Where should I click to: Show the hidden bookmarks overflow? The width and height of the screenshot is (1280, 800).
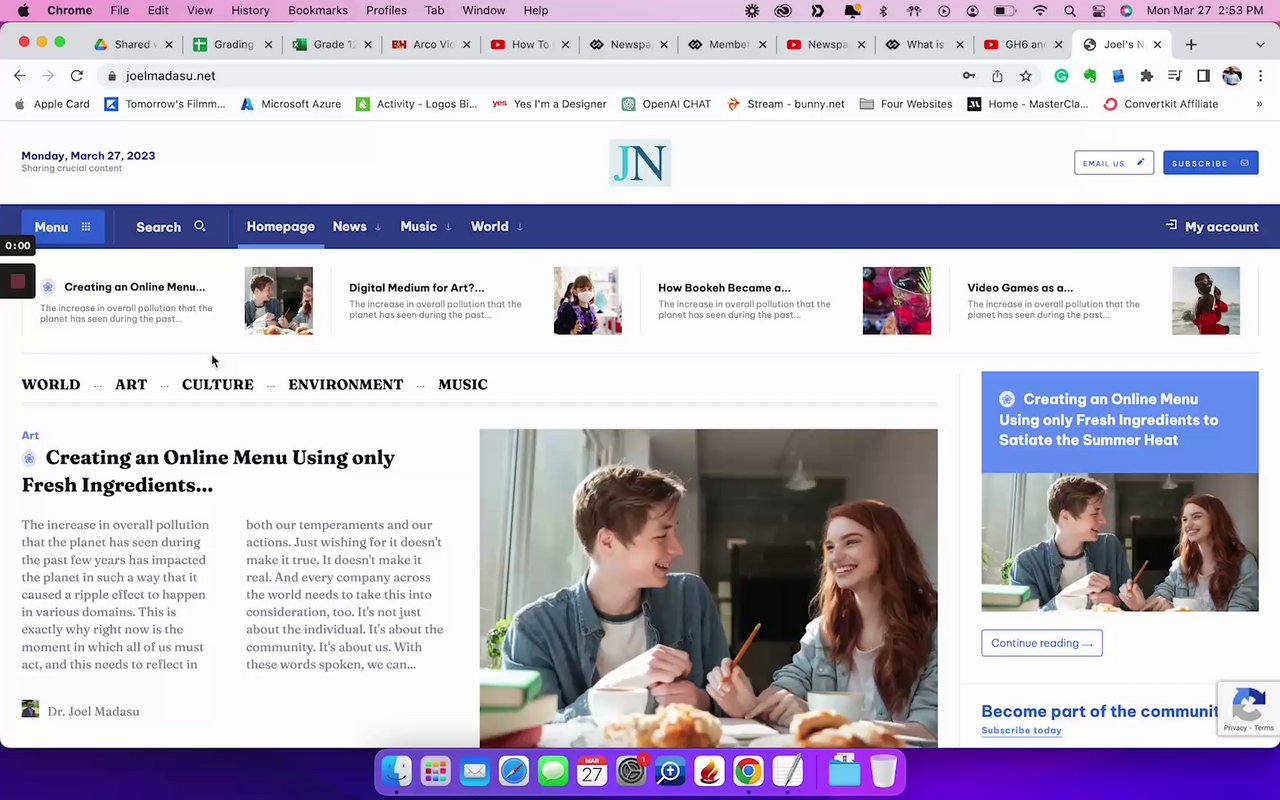click(x=1259, y=104)
